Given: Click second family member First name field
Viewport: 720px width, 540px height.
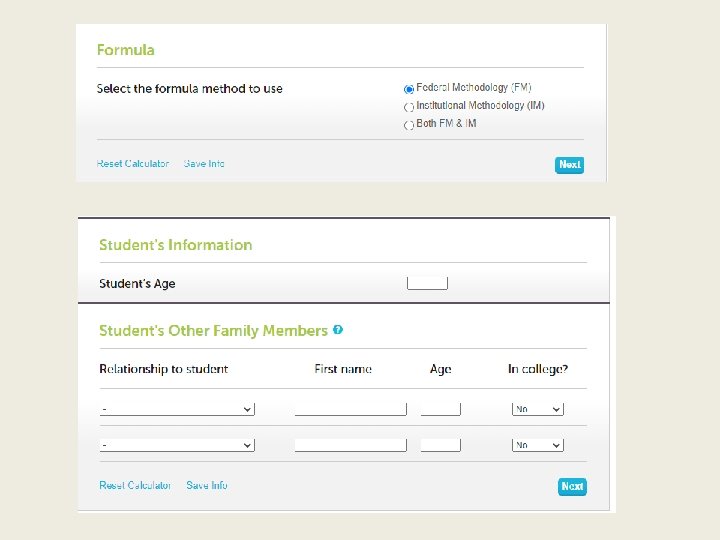Looking at the screenshot, I should (350, 445).
